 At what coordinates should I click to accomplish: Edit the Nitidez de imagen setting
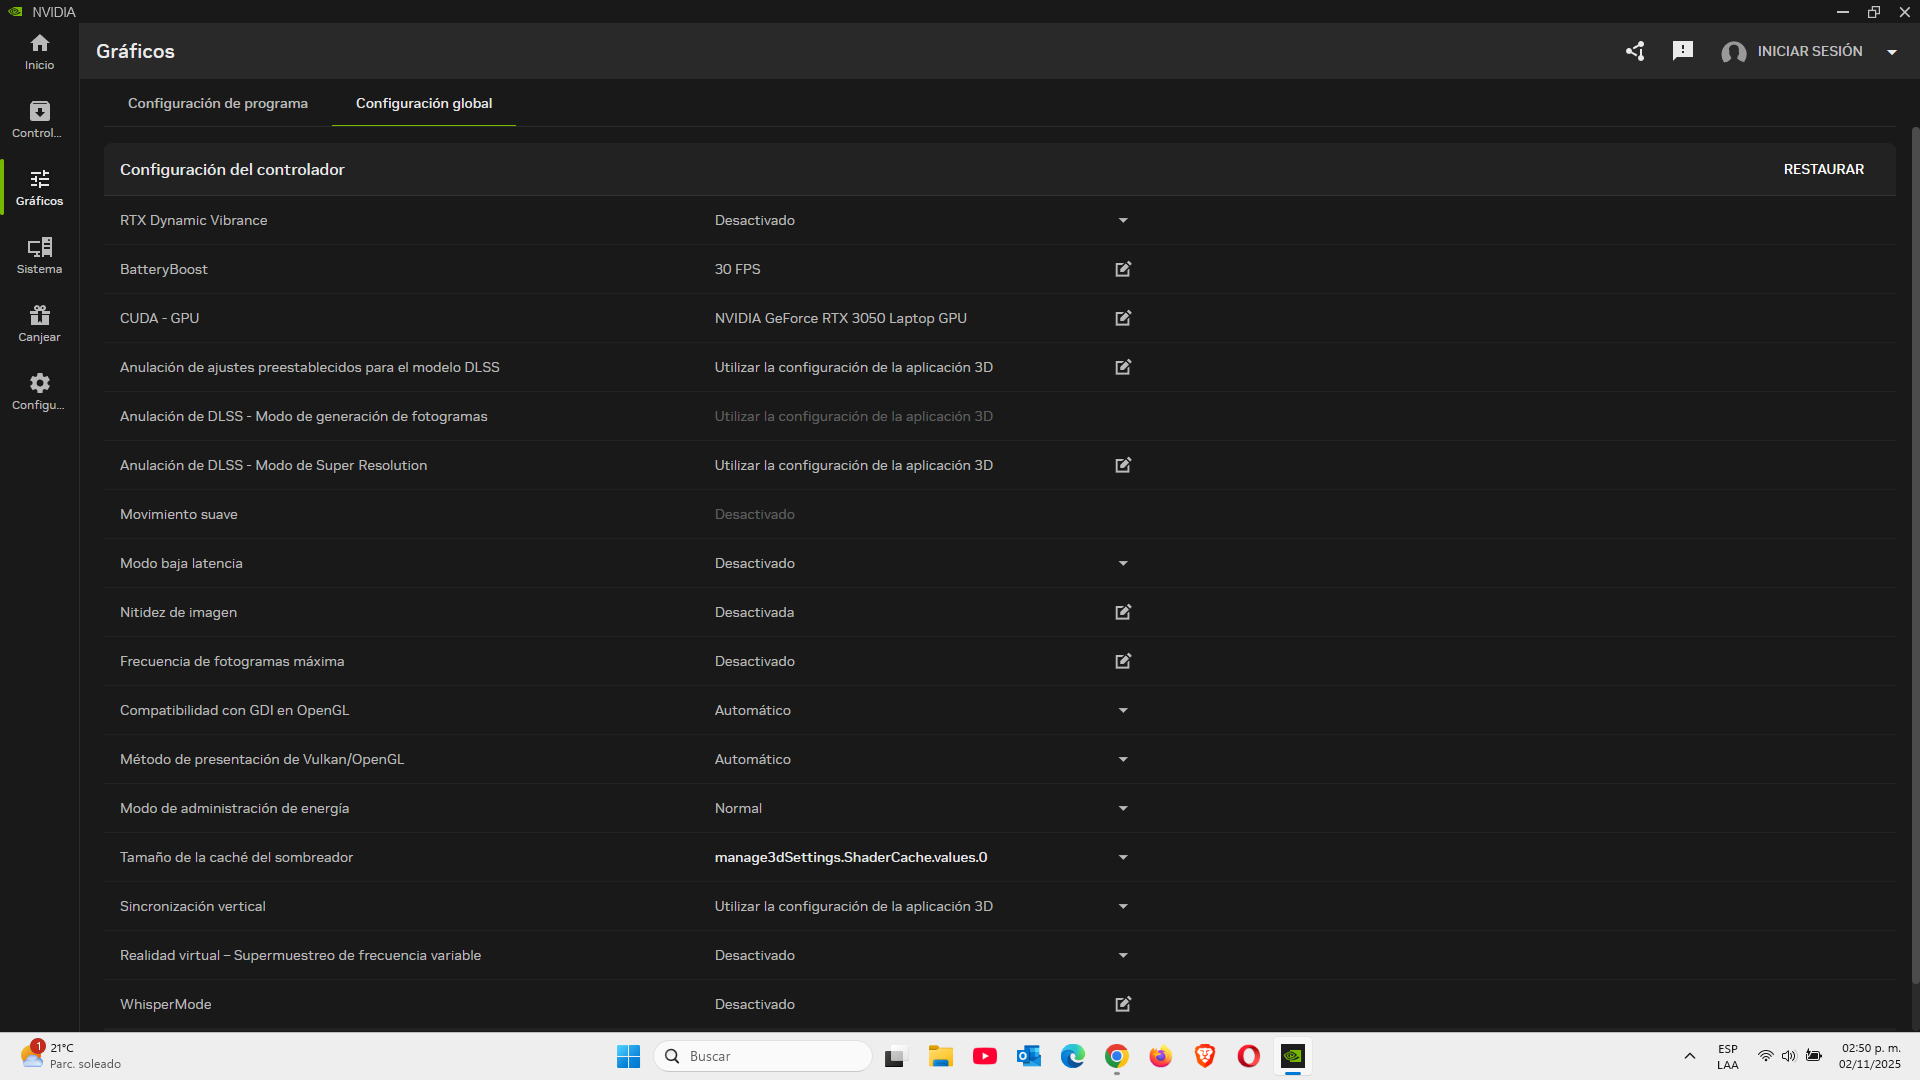(1123, 612)
